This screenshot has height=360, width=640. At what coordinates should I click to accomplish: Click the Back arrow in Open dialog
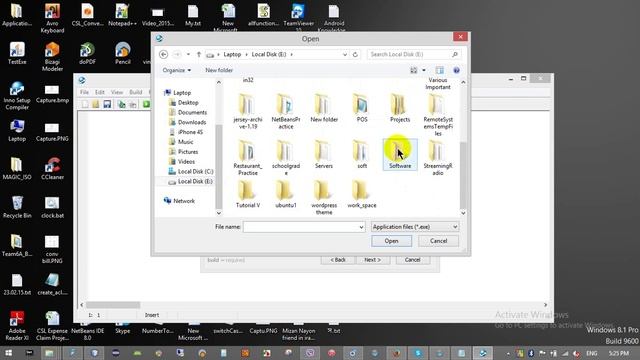164,54
